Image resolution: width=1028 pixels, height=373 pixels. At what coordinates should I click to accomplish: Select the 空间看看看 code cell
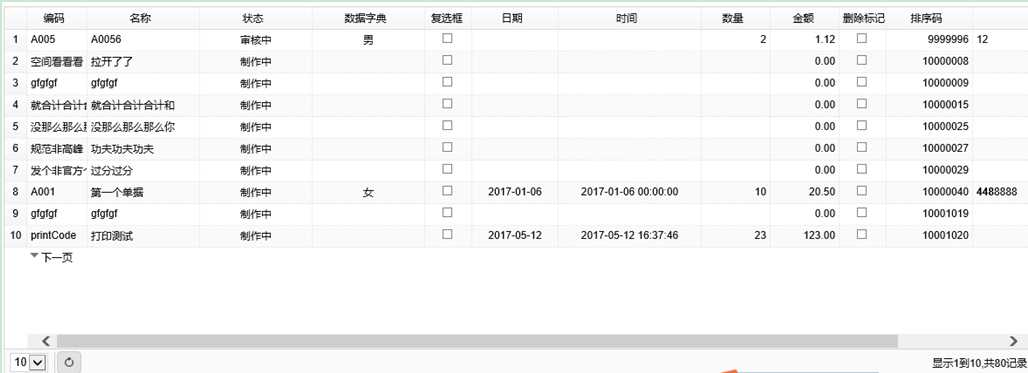(56, 62)
